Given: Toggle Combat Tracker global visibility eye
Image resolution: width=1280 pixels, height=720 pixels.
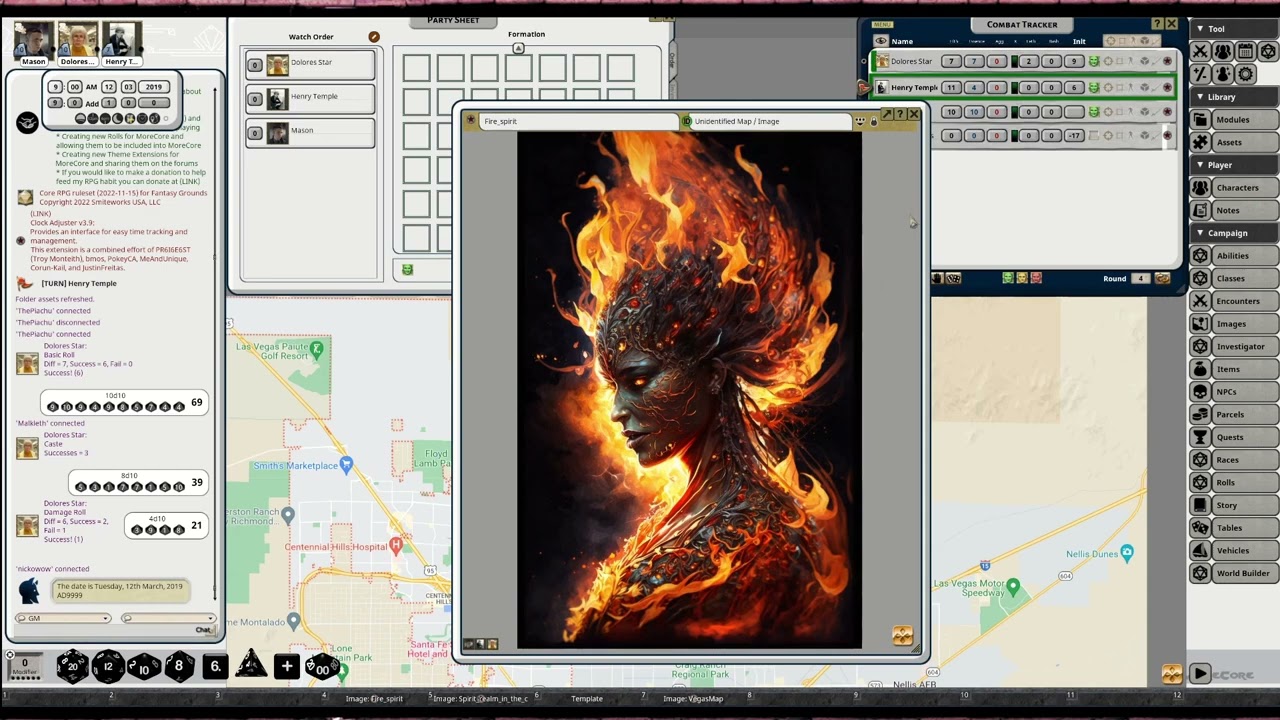Looking at the screenshot, I should (880, 41).
